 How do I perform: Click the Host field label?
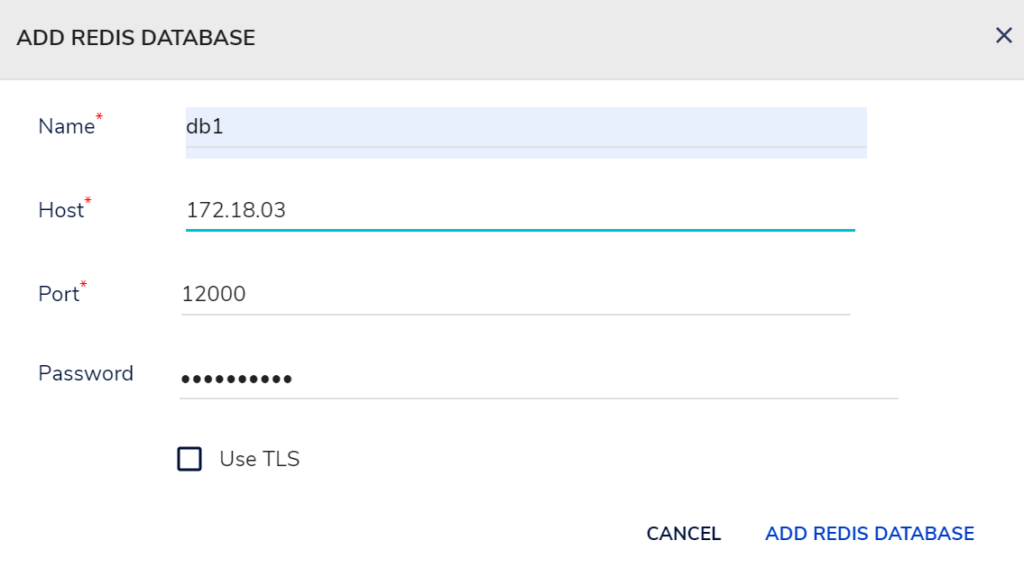(x=61, y=210)
